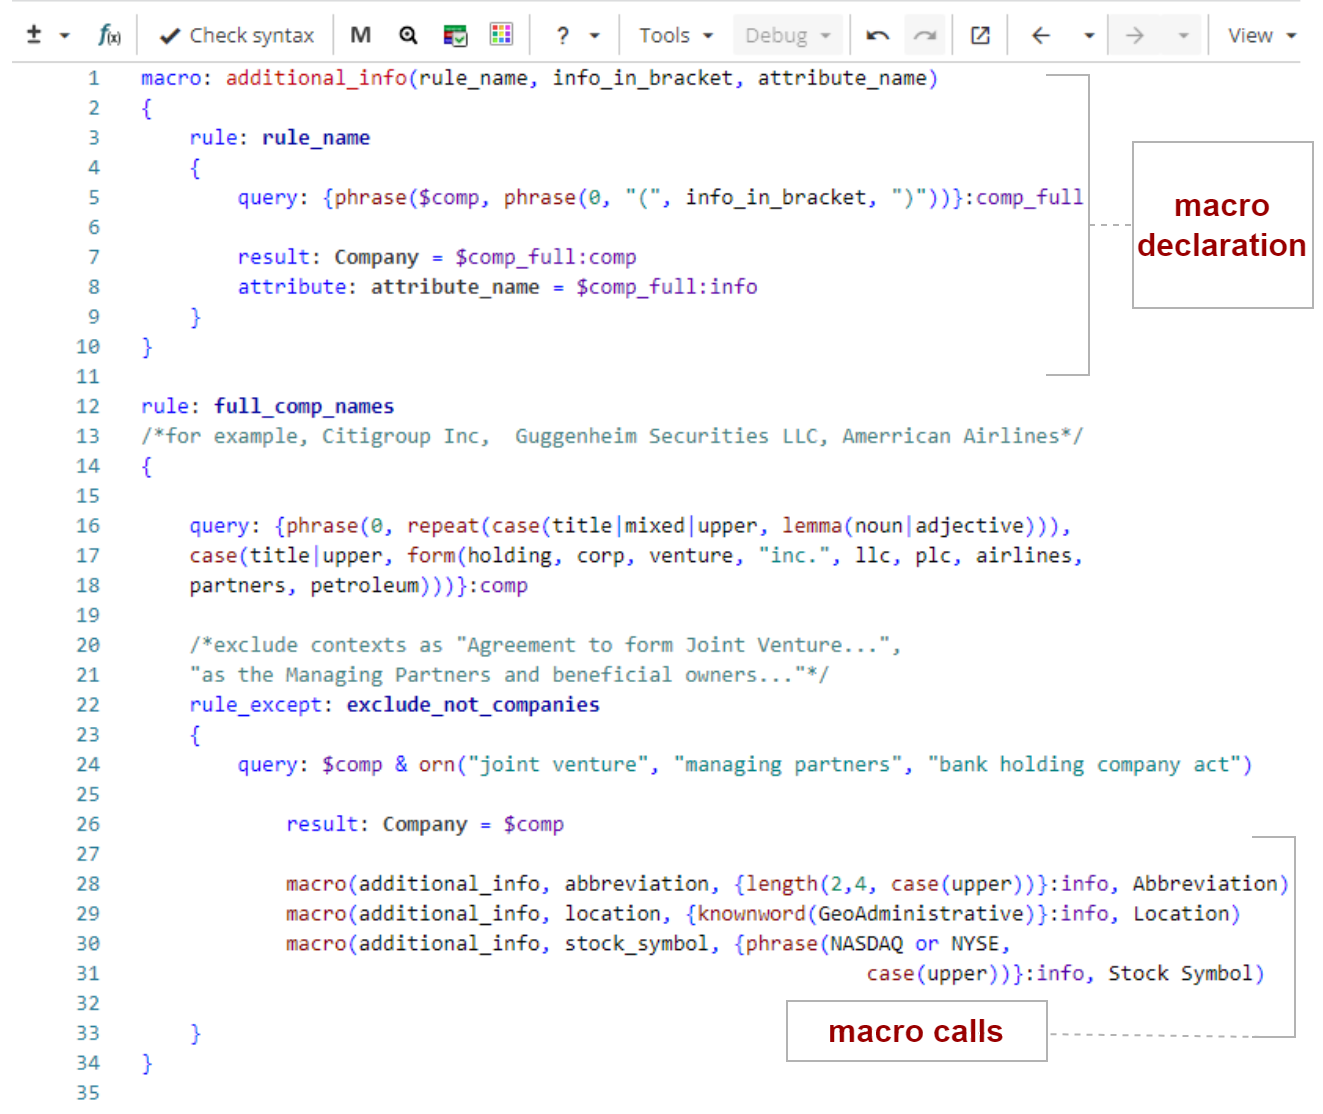Click the macro calls label
The height and width of the screenshot is (1114, 1323).
[915, 1031]
